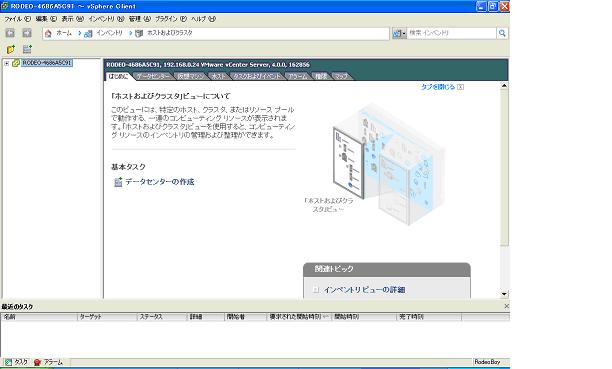Click arrow after インベントリ in breadcrumb

click(x=130, y=34)
